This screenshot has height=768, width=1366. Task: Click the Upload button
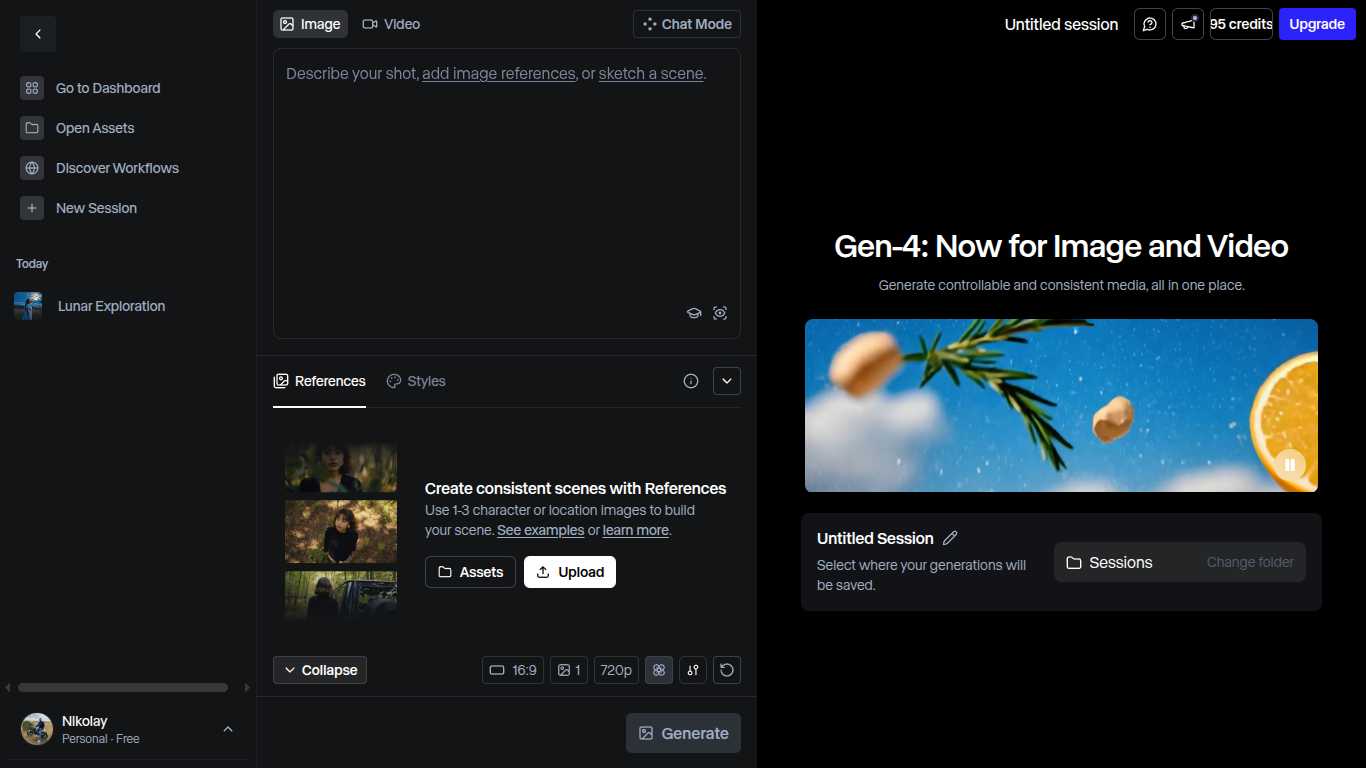(570, 572)
